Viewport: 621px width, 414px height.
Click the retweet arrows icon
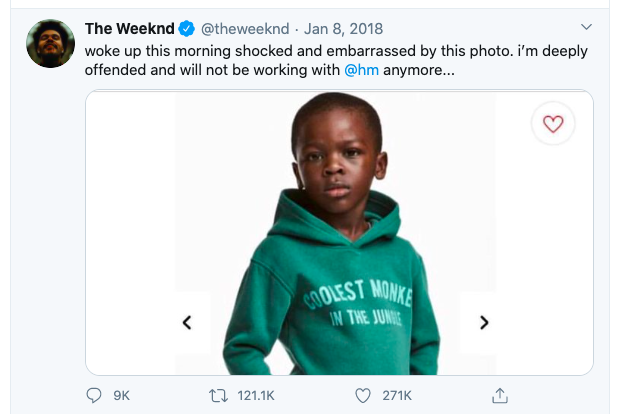click(214, 395)
